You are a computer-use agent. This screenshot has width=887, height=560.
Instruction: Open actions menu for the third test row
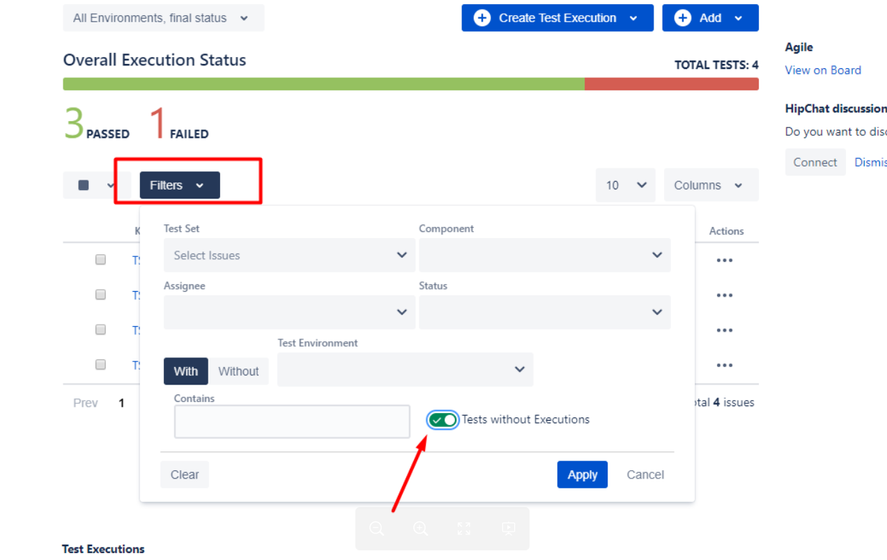(725, 330)
